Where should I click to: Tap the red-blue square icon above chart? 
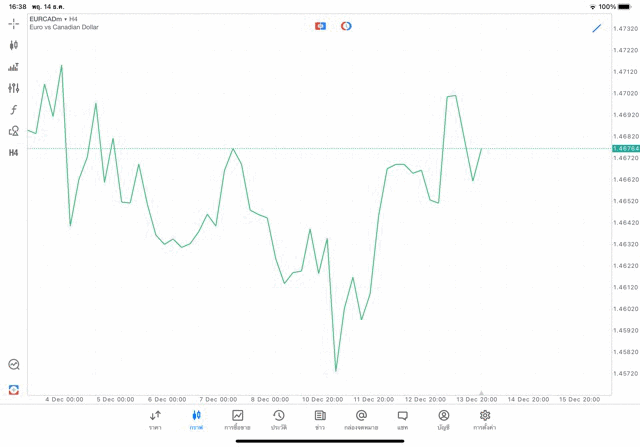pyautogui.click(x=320, y=26)
